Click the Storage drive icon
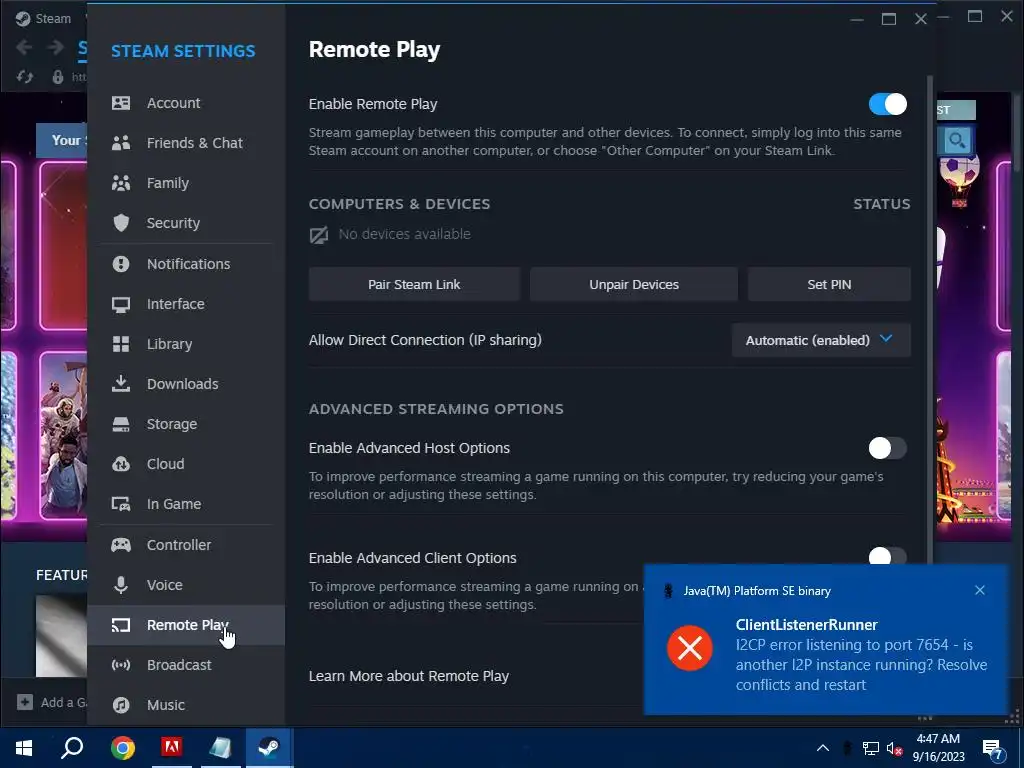This screenshot has width=1024, height=768. click(x=121, y=424)
